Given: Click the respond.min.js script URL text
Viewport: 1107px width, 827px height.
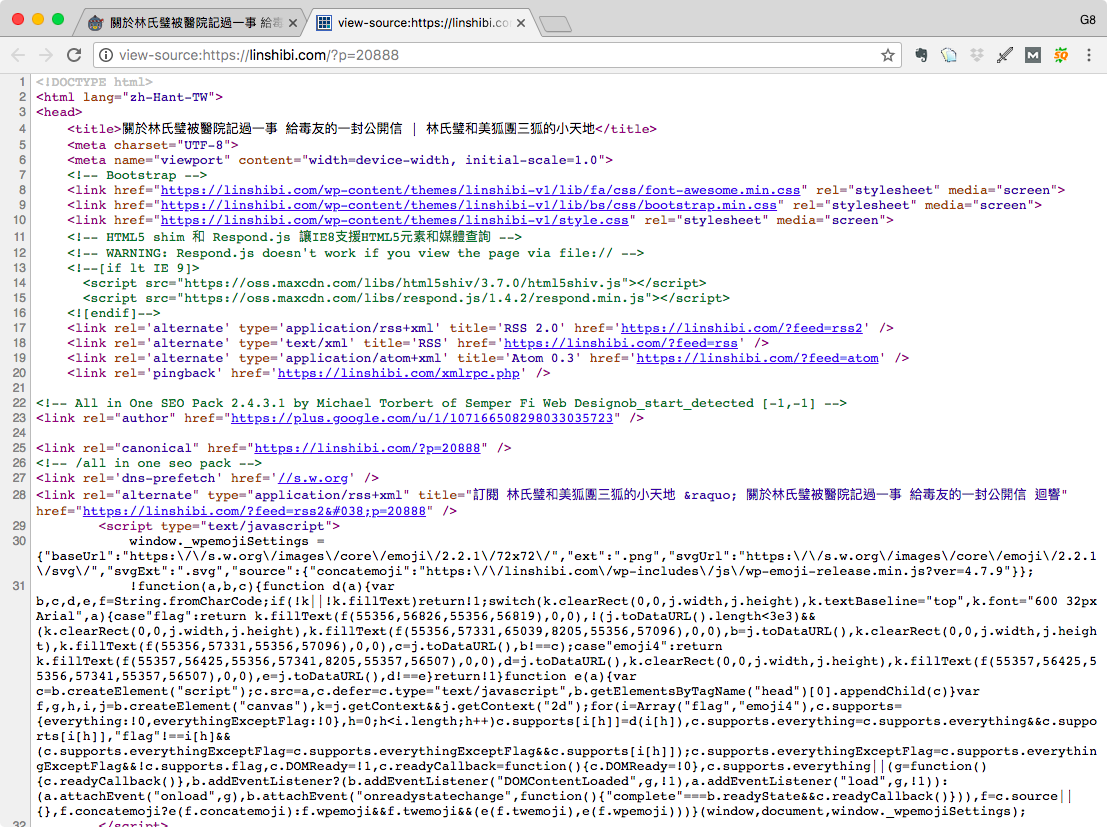Looking at the screenshot, I should click(414, 298).
